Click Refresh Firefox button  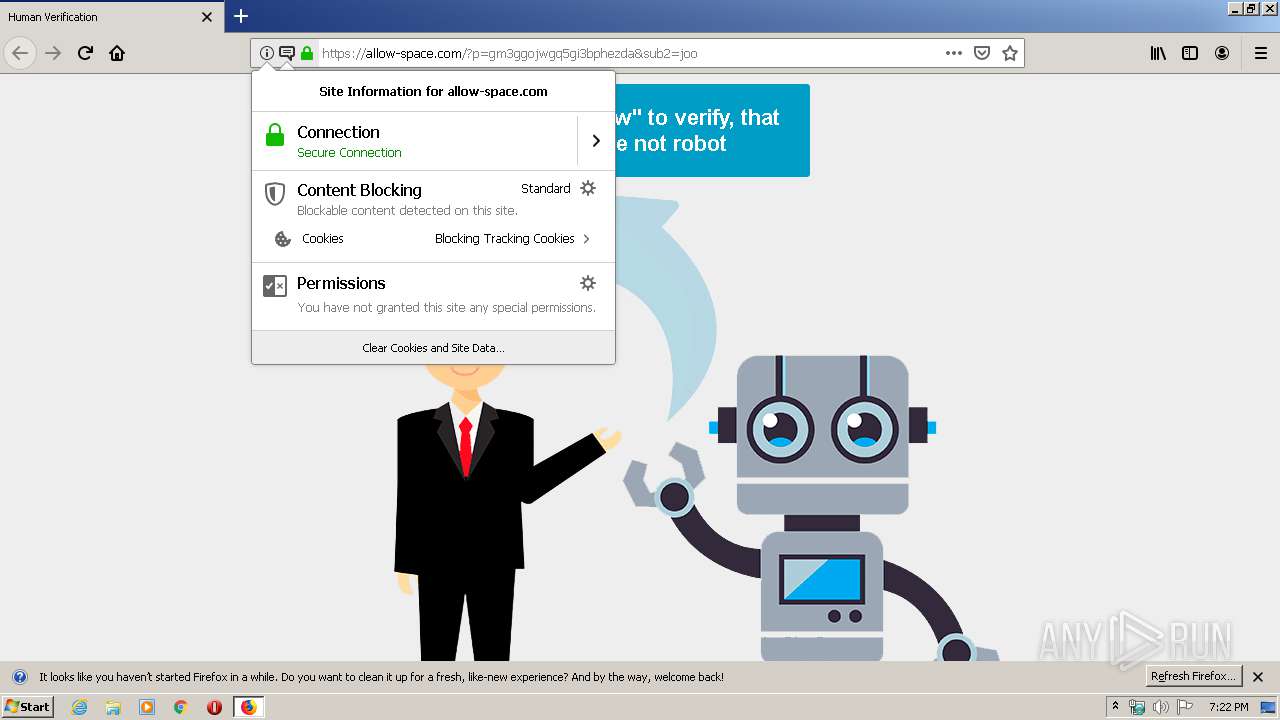click(x=1193, y=677)
